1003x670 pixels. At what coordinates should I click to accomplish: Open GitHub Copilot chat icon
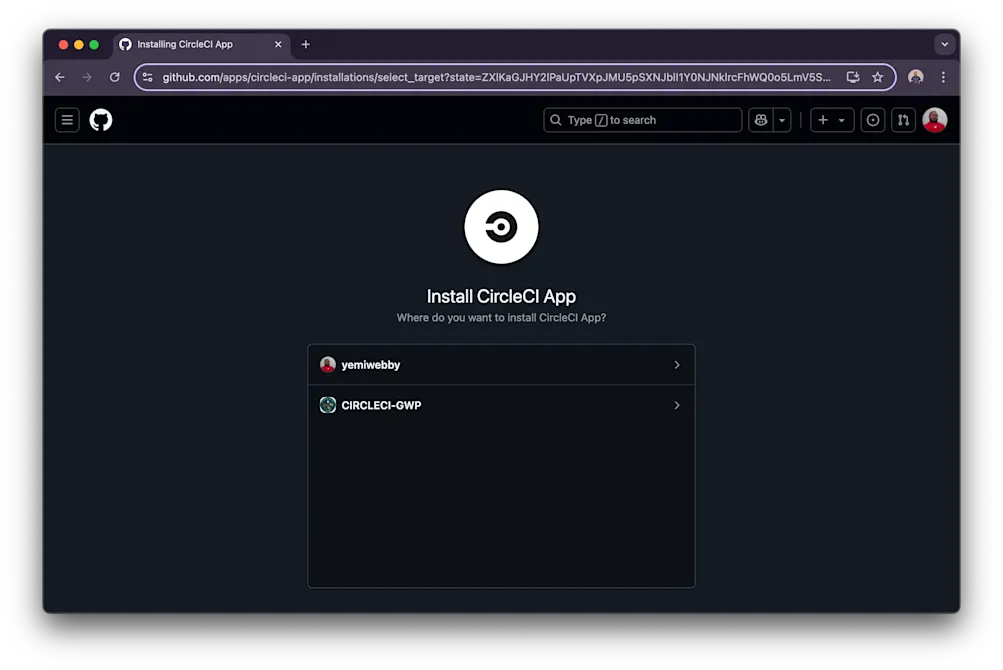pyautogui.click(x=761, y=120)
